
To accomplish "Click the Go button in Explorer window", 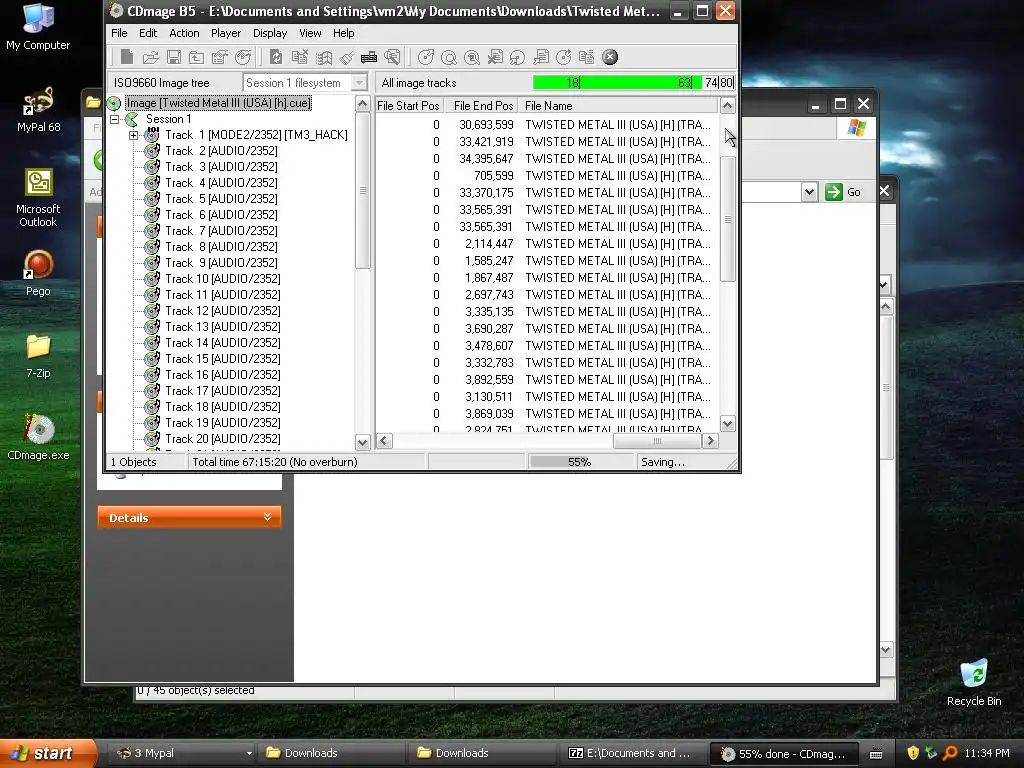I will tap(843, 192).
